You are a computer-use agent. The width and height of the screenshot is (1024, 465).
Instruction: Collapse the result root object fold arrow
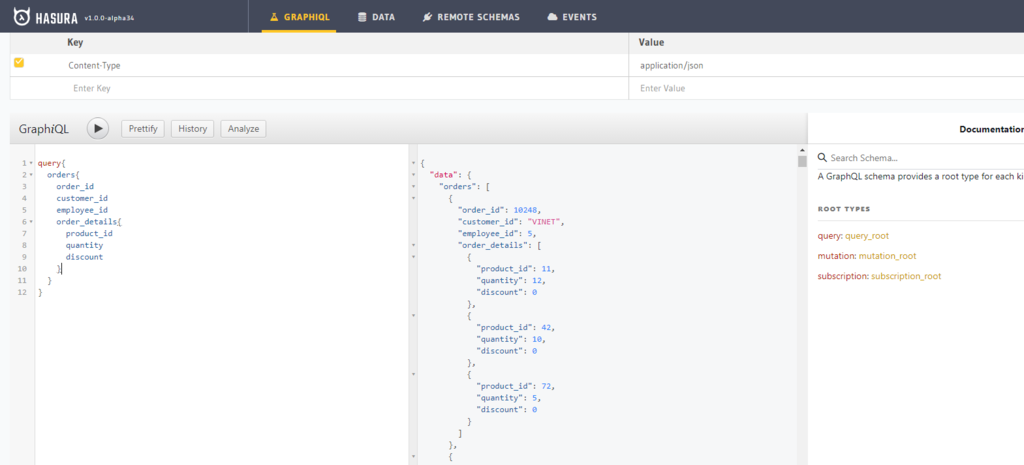coord(413,163)
